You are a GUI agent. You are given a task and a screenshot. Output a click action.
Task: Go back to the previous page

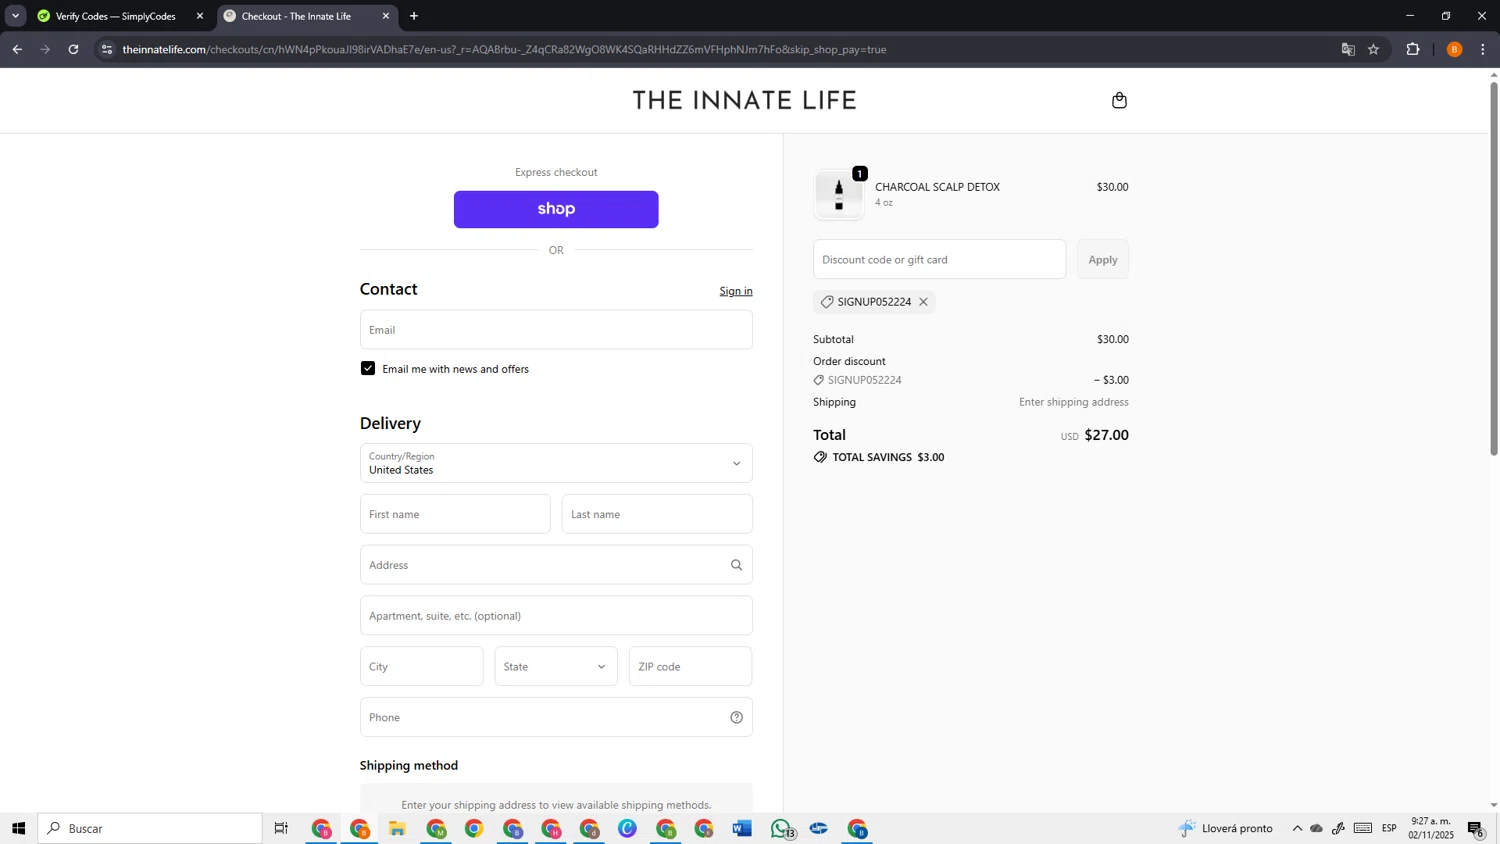coord(17,49)
